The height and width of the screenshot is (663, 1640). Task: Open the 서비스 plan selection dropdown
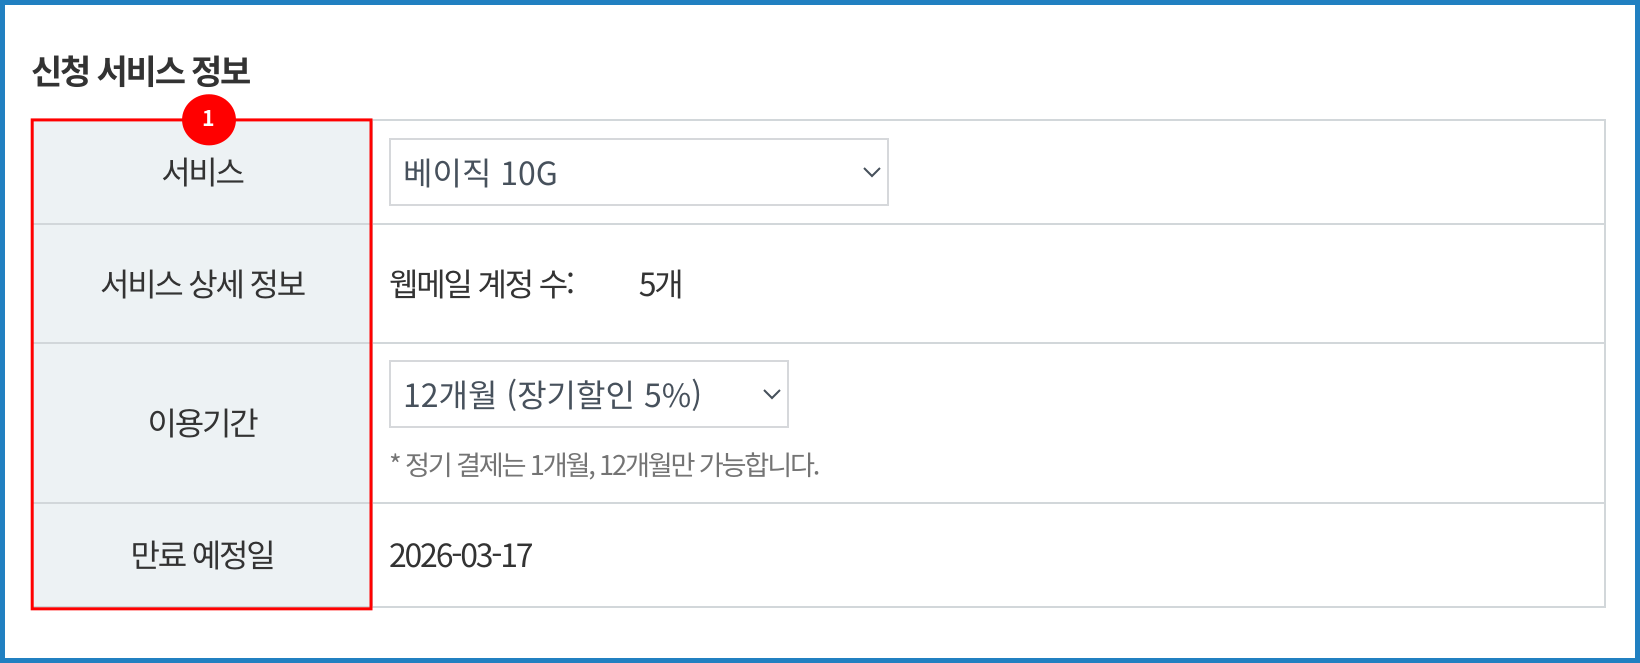coord(638,173)
